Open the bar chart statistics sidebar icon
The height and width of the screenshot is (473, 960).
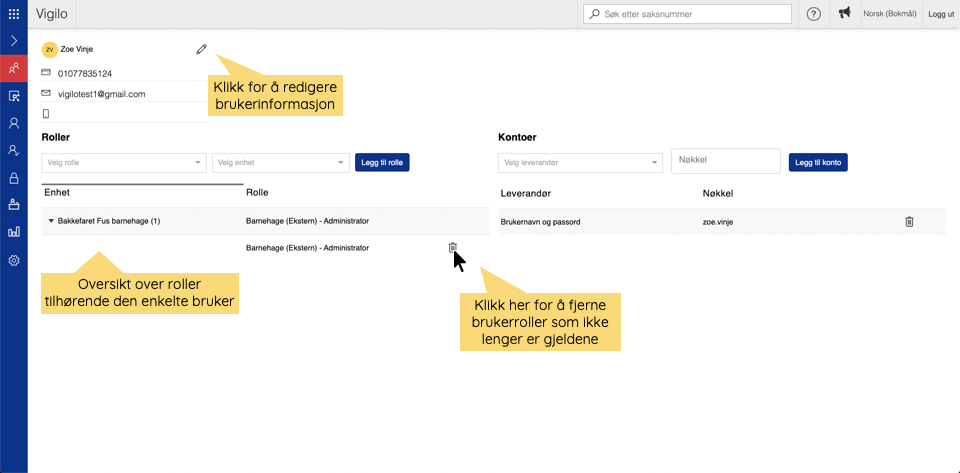coord(14,232)
